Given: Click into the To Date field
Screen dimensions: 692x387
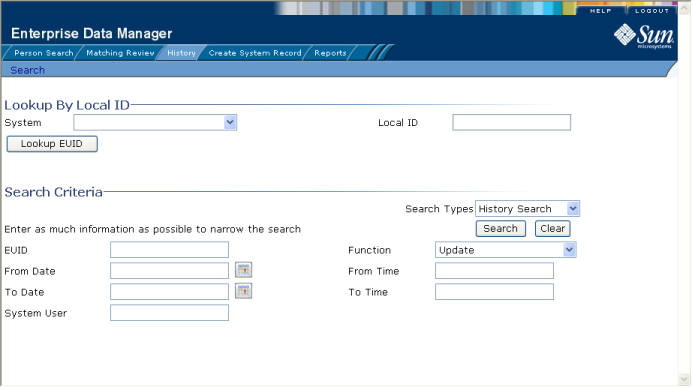Looking at the screenshot, I should (169, 292).
